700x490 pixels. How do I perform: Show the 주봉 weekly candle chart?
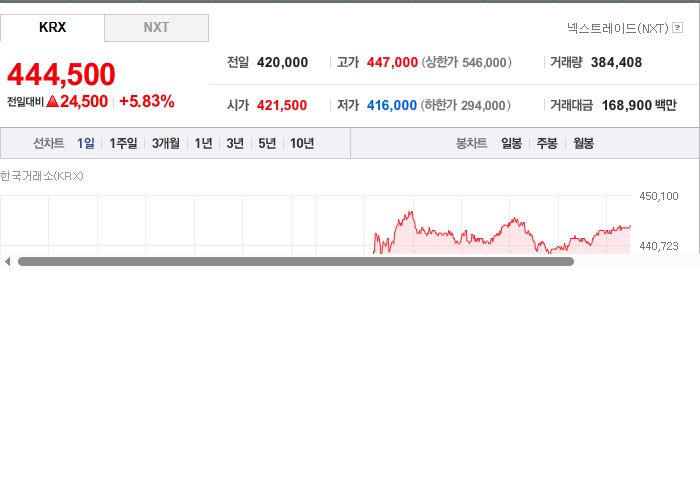pos(547,143)
